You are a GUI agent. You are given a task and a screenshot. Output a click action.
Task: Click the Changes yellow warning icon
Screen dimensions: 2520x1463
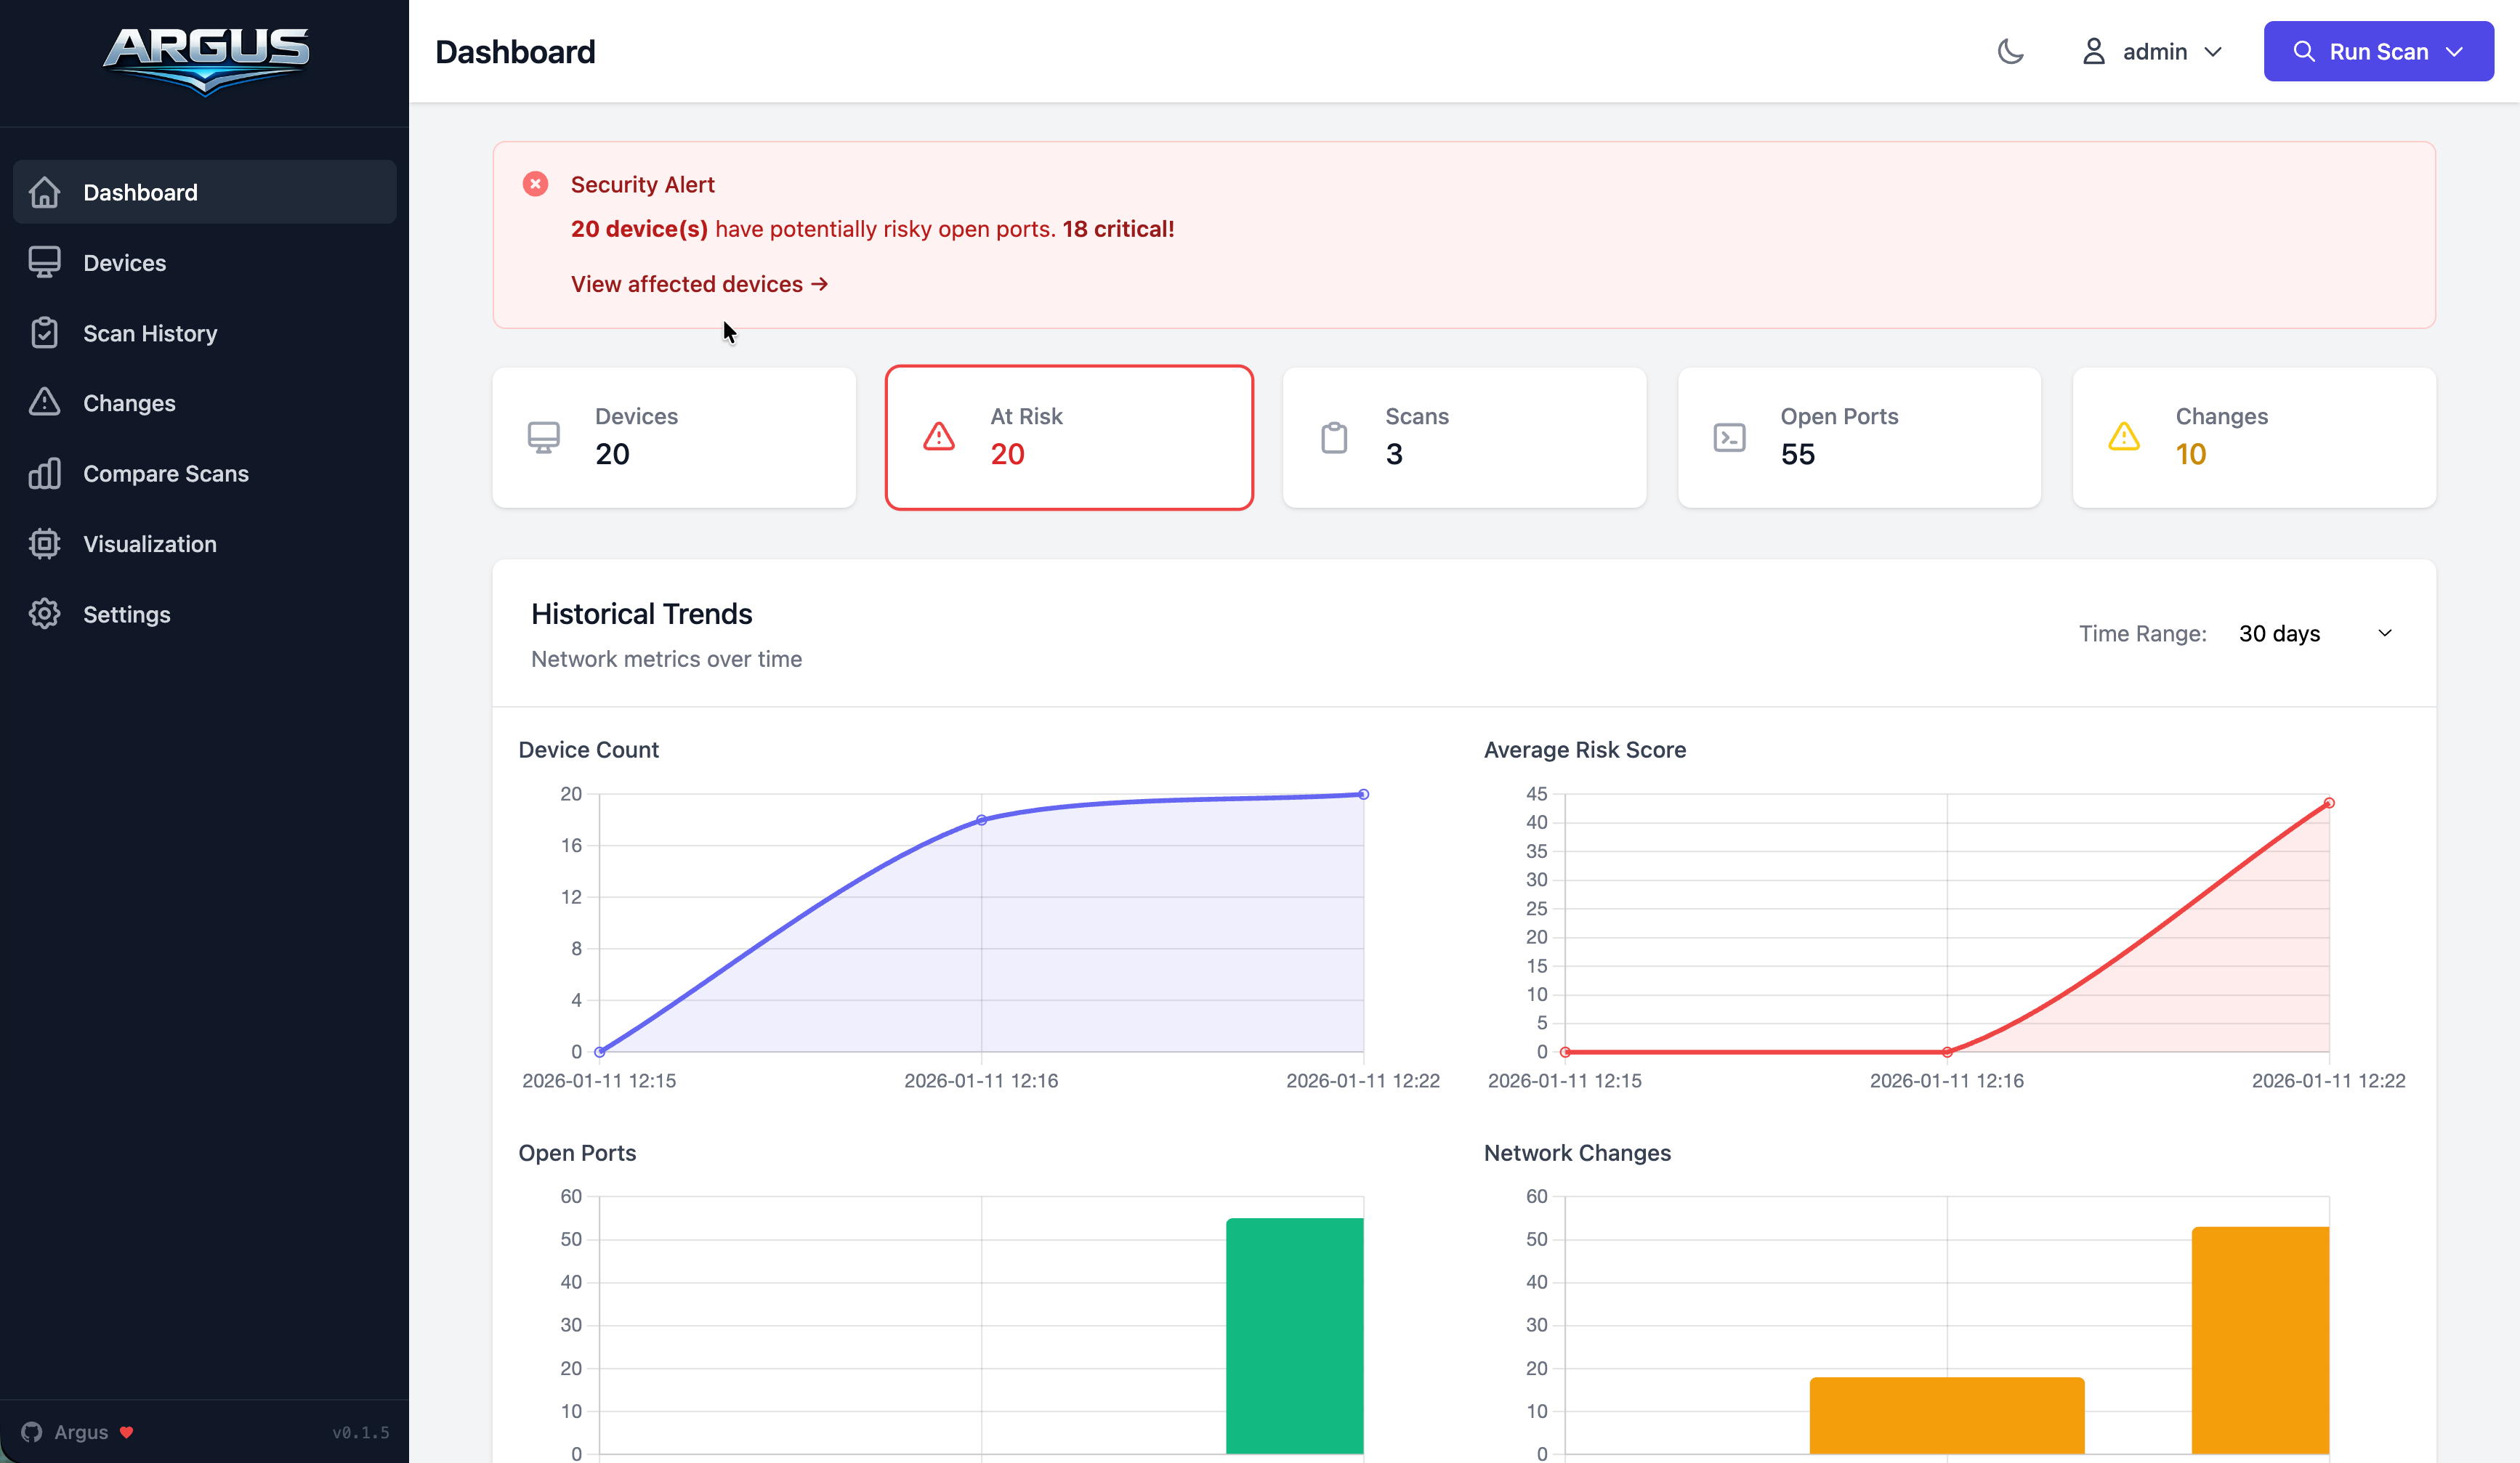click(x=2124, y=437)
